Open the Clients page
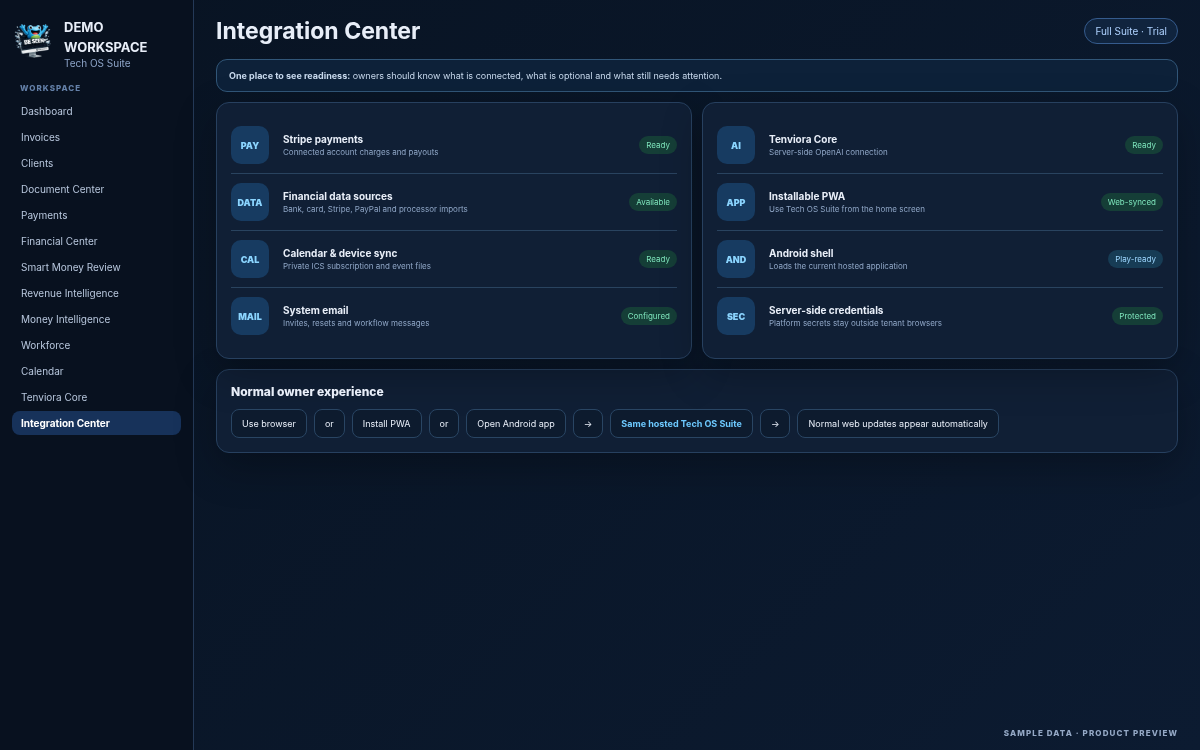This screenshot has height=750, width=1200. (96, 163)
